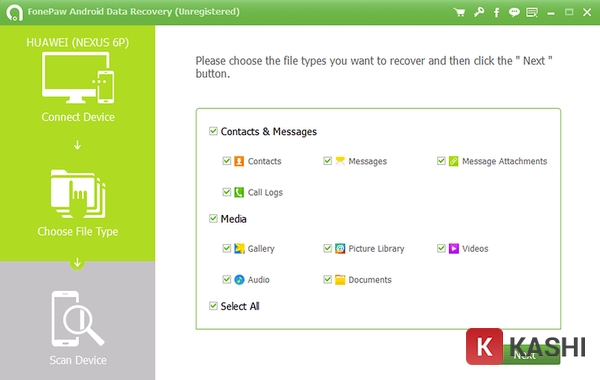Uncheck the Gallery checkbox
The height and width of the screenshot is (380, 600).
227,248
